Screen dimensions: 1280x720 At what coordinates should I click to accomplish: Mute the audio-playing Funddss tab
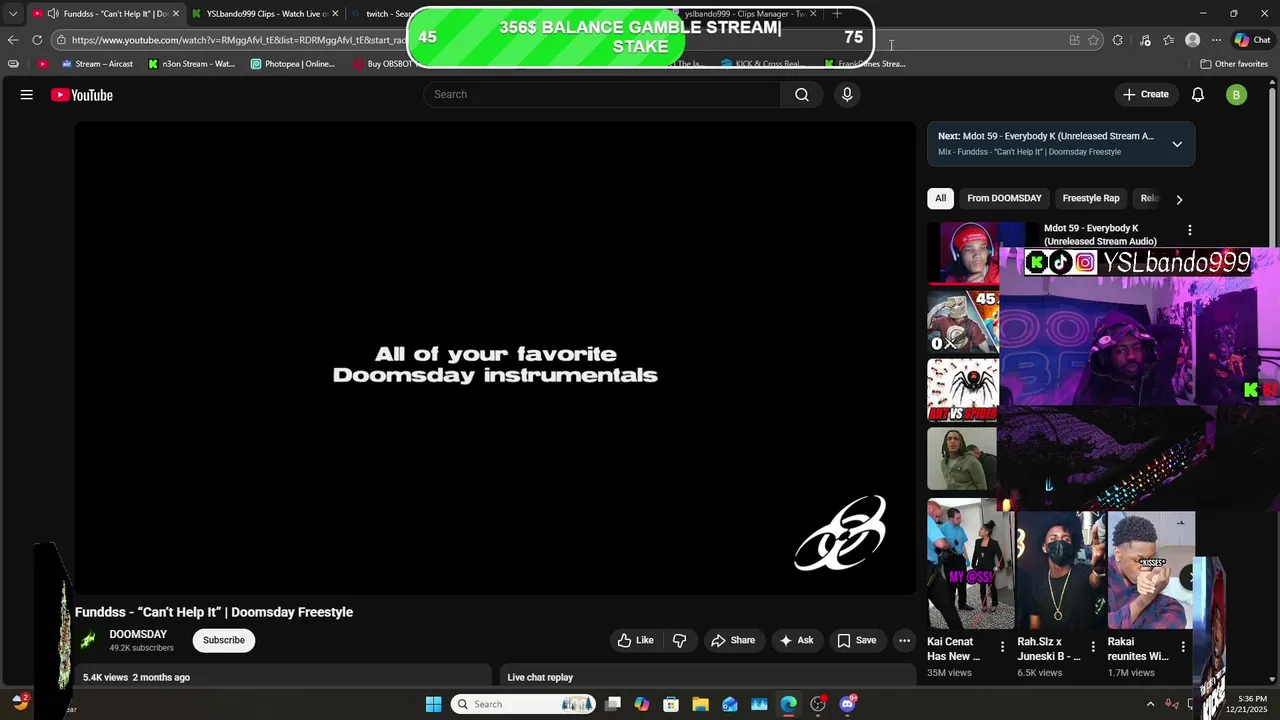point(52,14)
